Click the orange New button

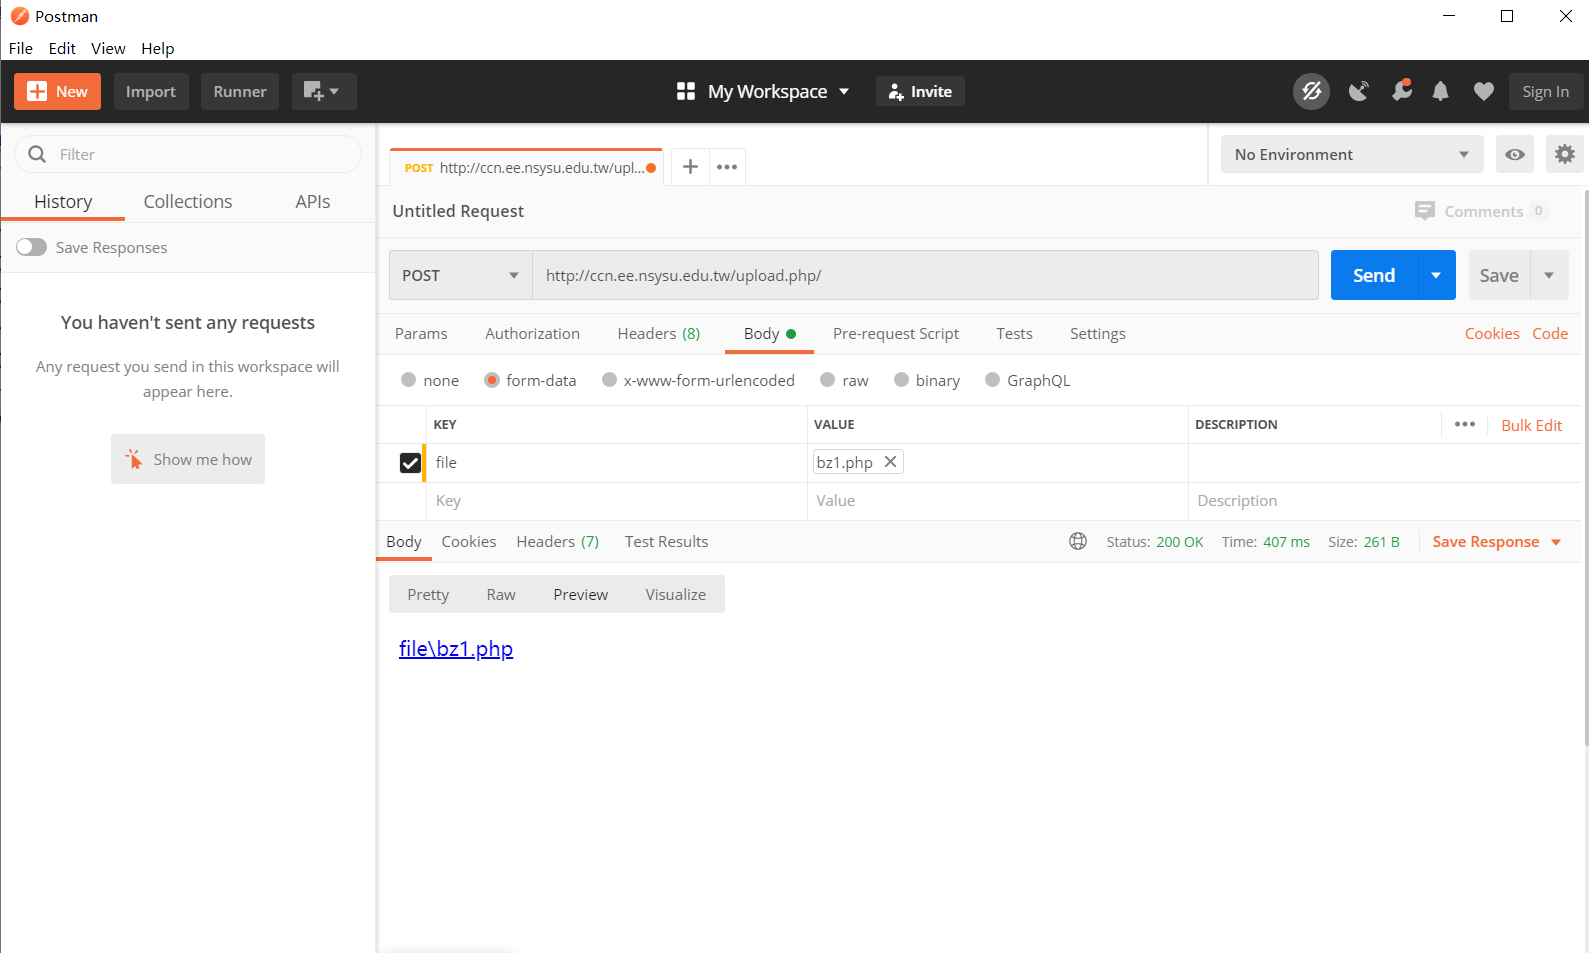[58, 92]
